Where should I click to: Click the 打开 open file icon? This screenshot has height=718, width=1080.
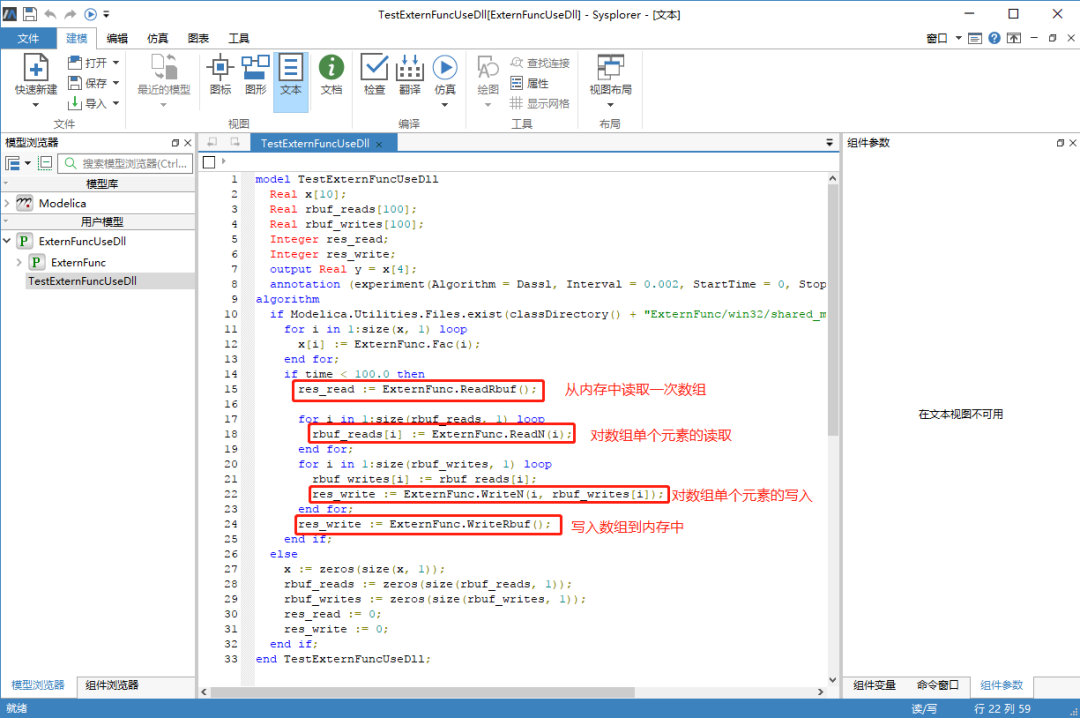[74, 63]
